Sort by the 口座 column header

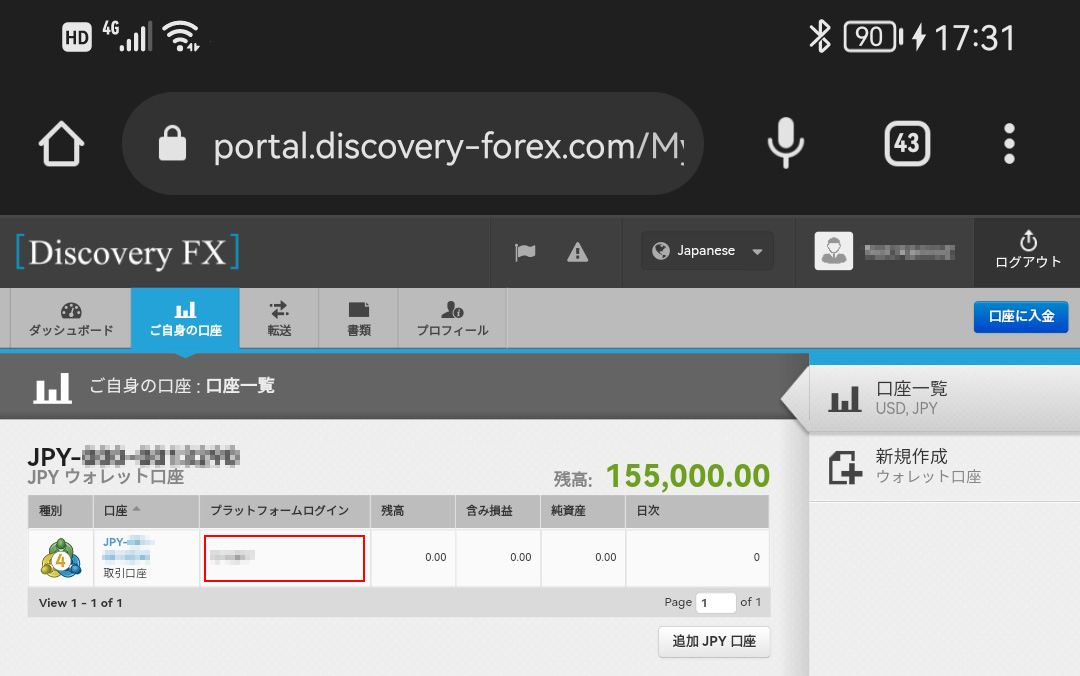click(x=146, y=511)
